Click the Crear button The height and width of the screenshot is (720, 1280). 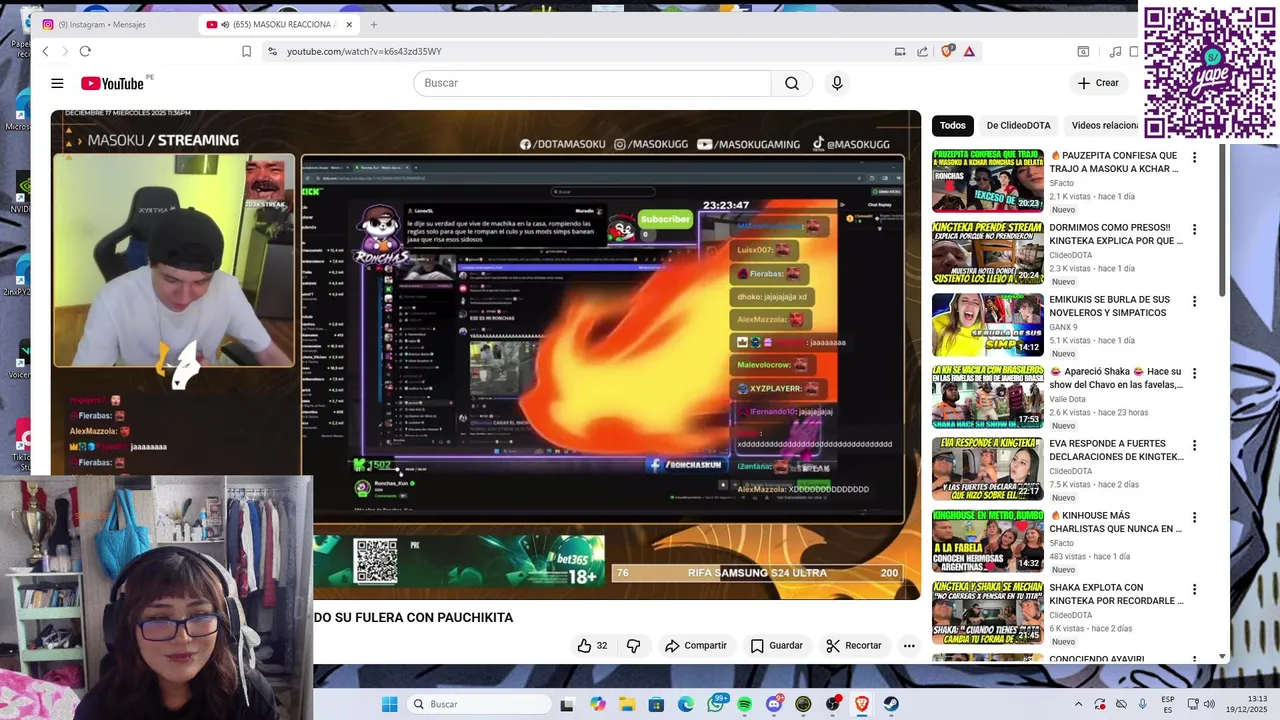point(1098,83)
